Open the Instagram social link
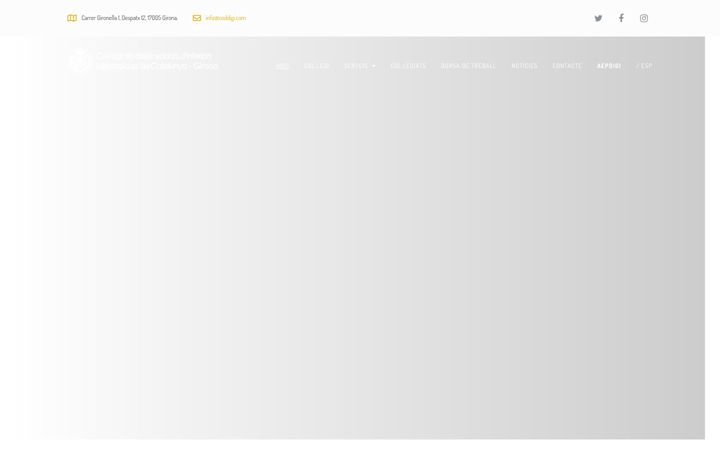 coord(644,18)
